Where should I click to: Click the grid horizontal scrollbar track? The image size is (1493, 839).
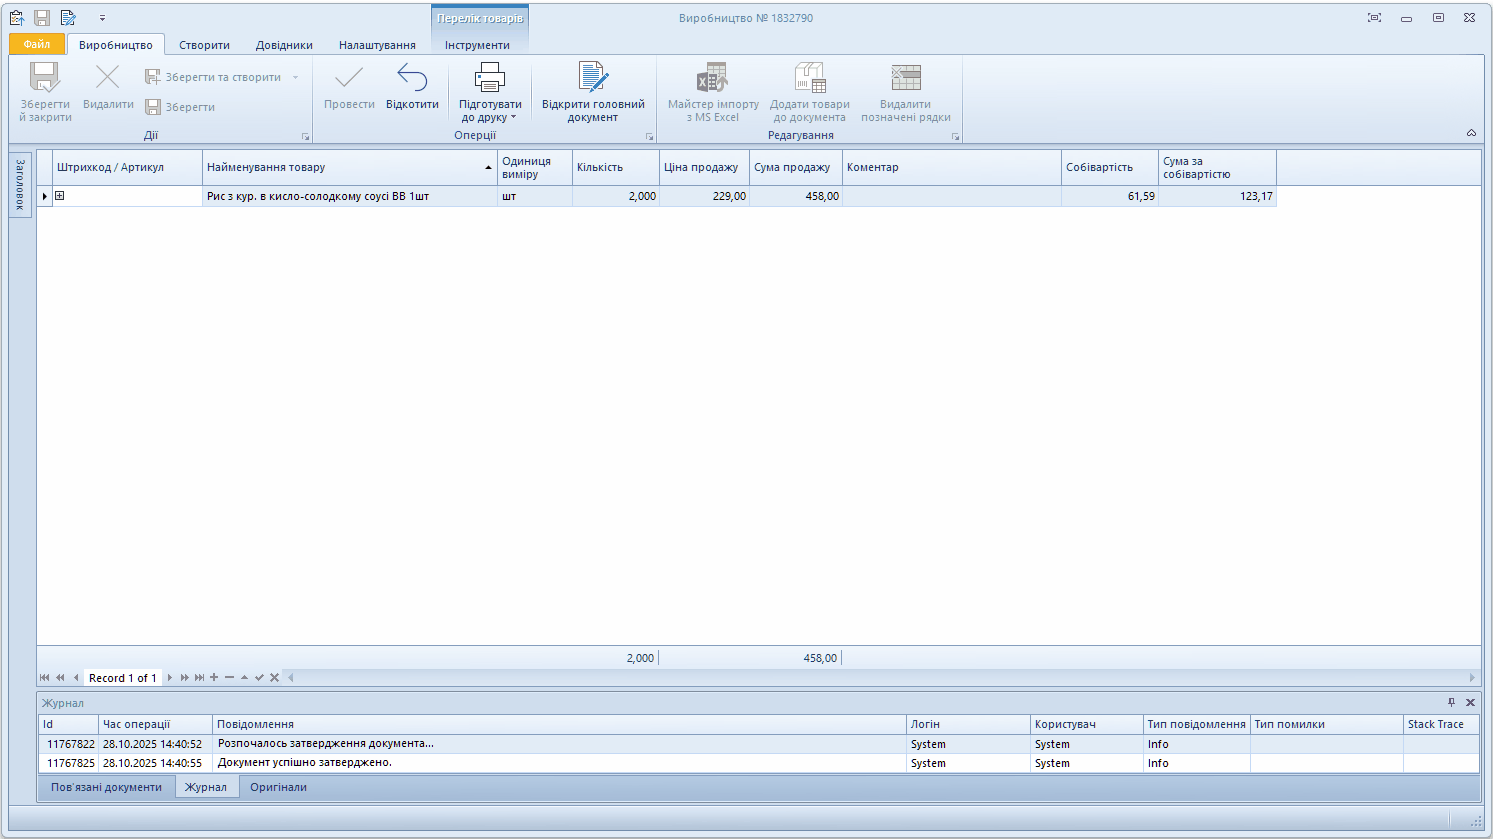(x=880, y=678)
